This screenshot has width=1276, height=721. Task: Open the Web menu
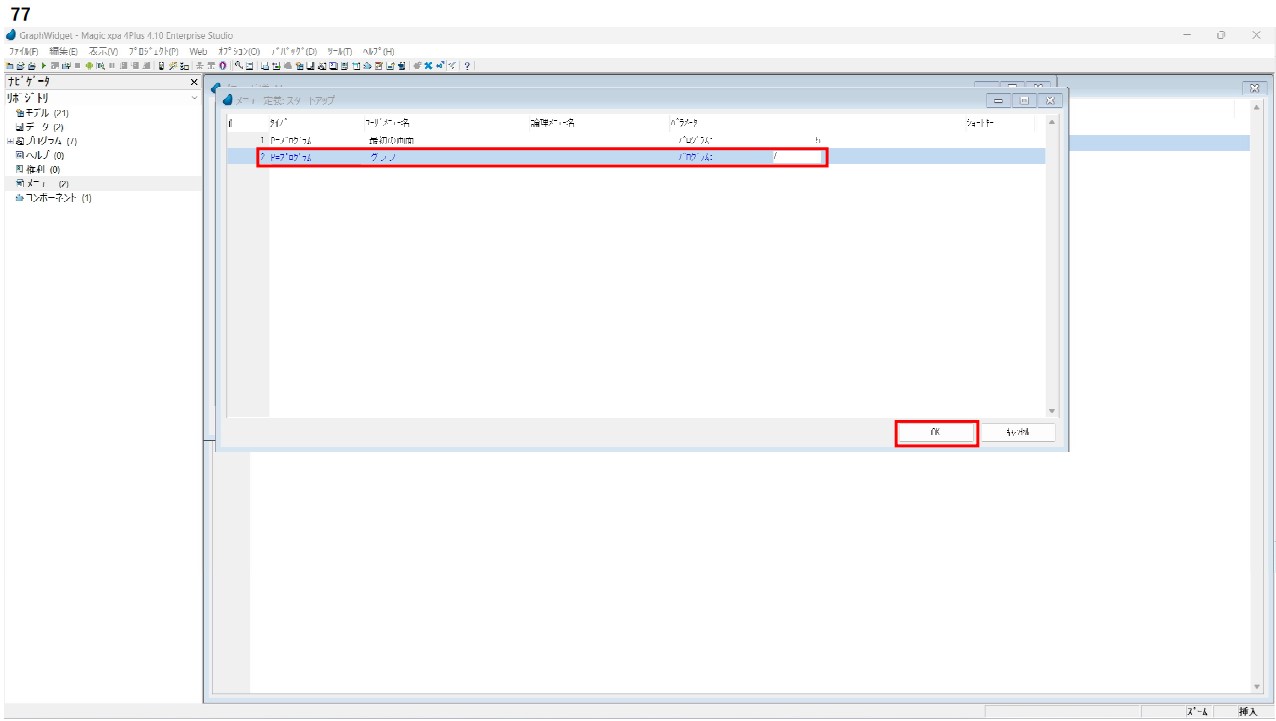(x=198, y=51)
